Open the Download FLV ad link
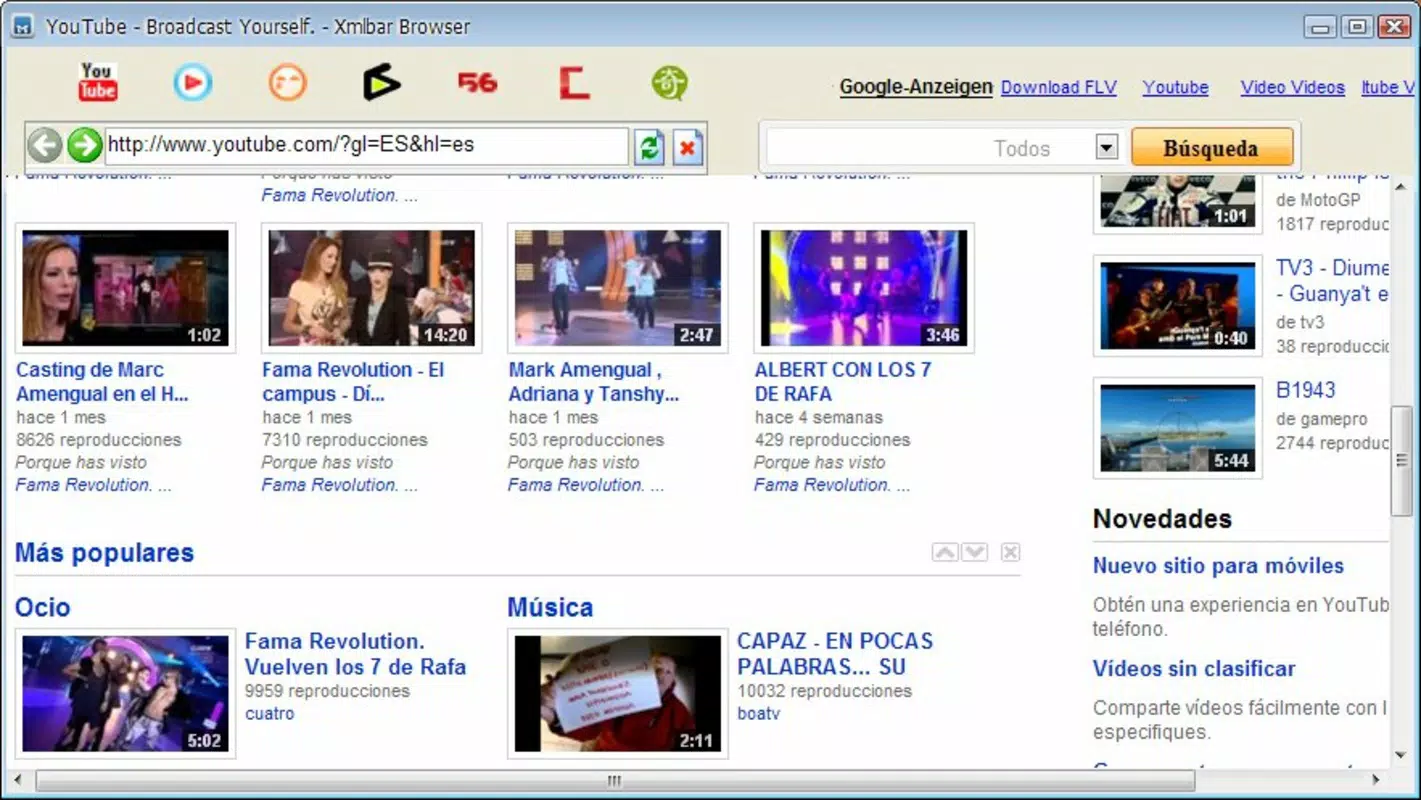Image resolution: width=1421 pixels, height=800 pixels. click(1059, 87)
